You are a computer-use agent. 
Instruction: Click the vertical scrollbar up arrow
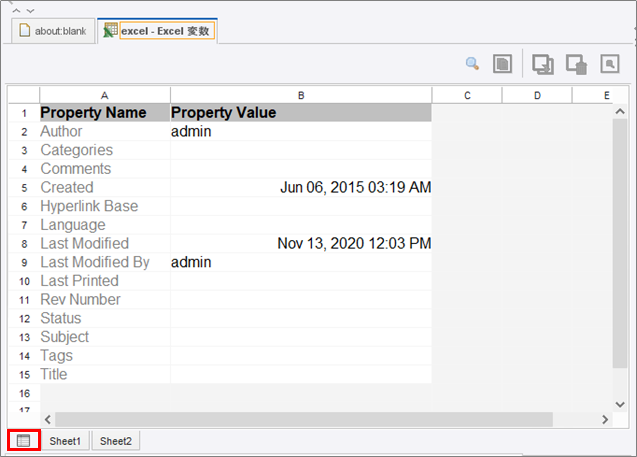pos(620,111)
